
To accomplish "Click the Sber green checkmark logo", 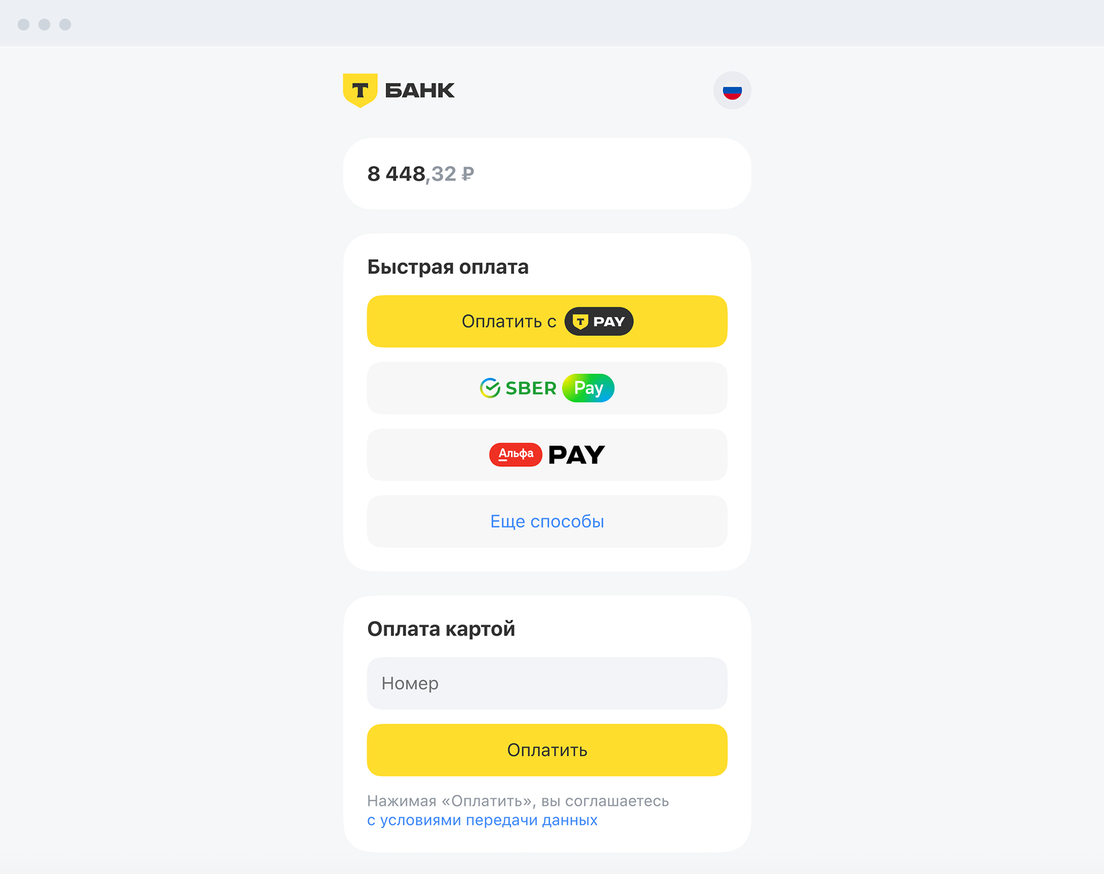I will pos(490,388).
